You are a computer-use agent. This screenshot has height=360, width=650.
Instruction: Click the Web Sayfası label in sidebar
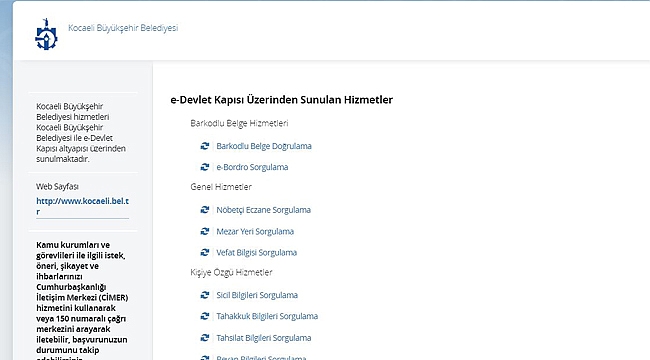57,187
